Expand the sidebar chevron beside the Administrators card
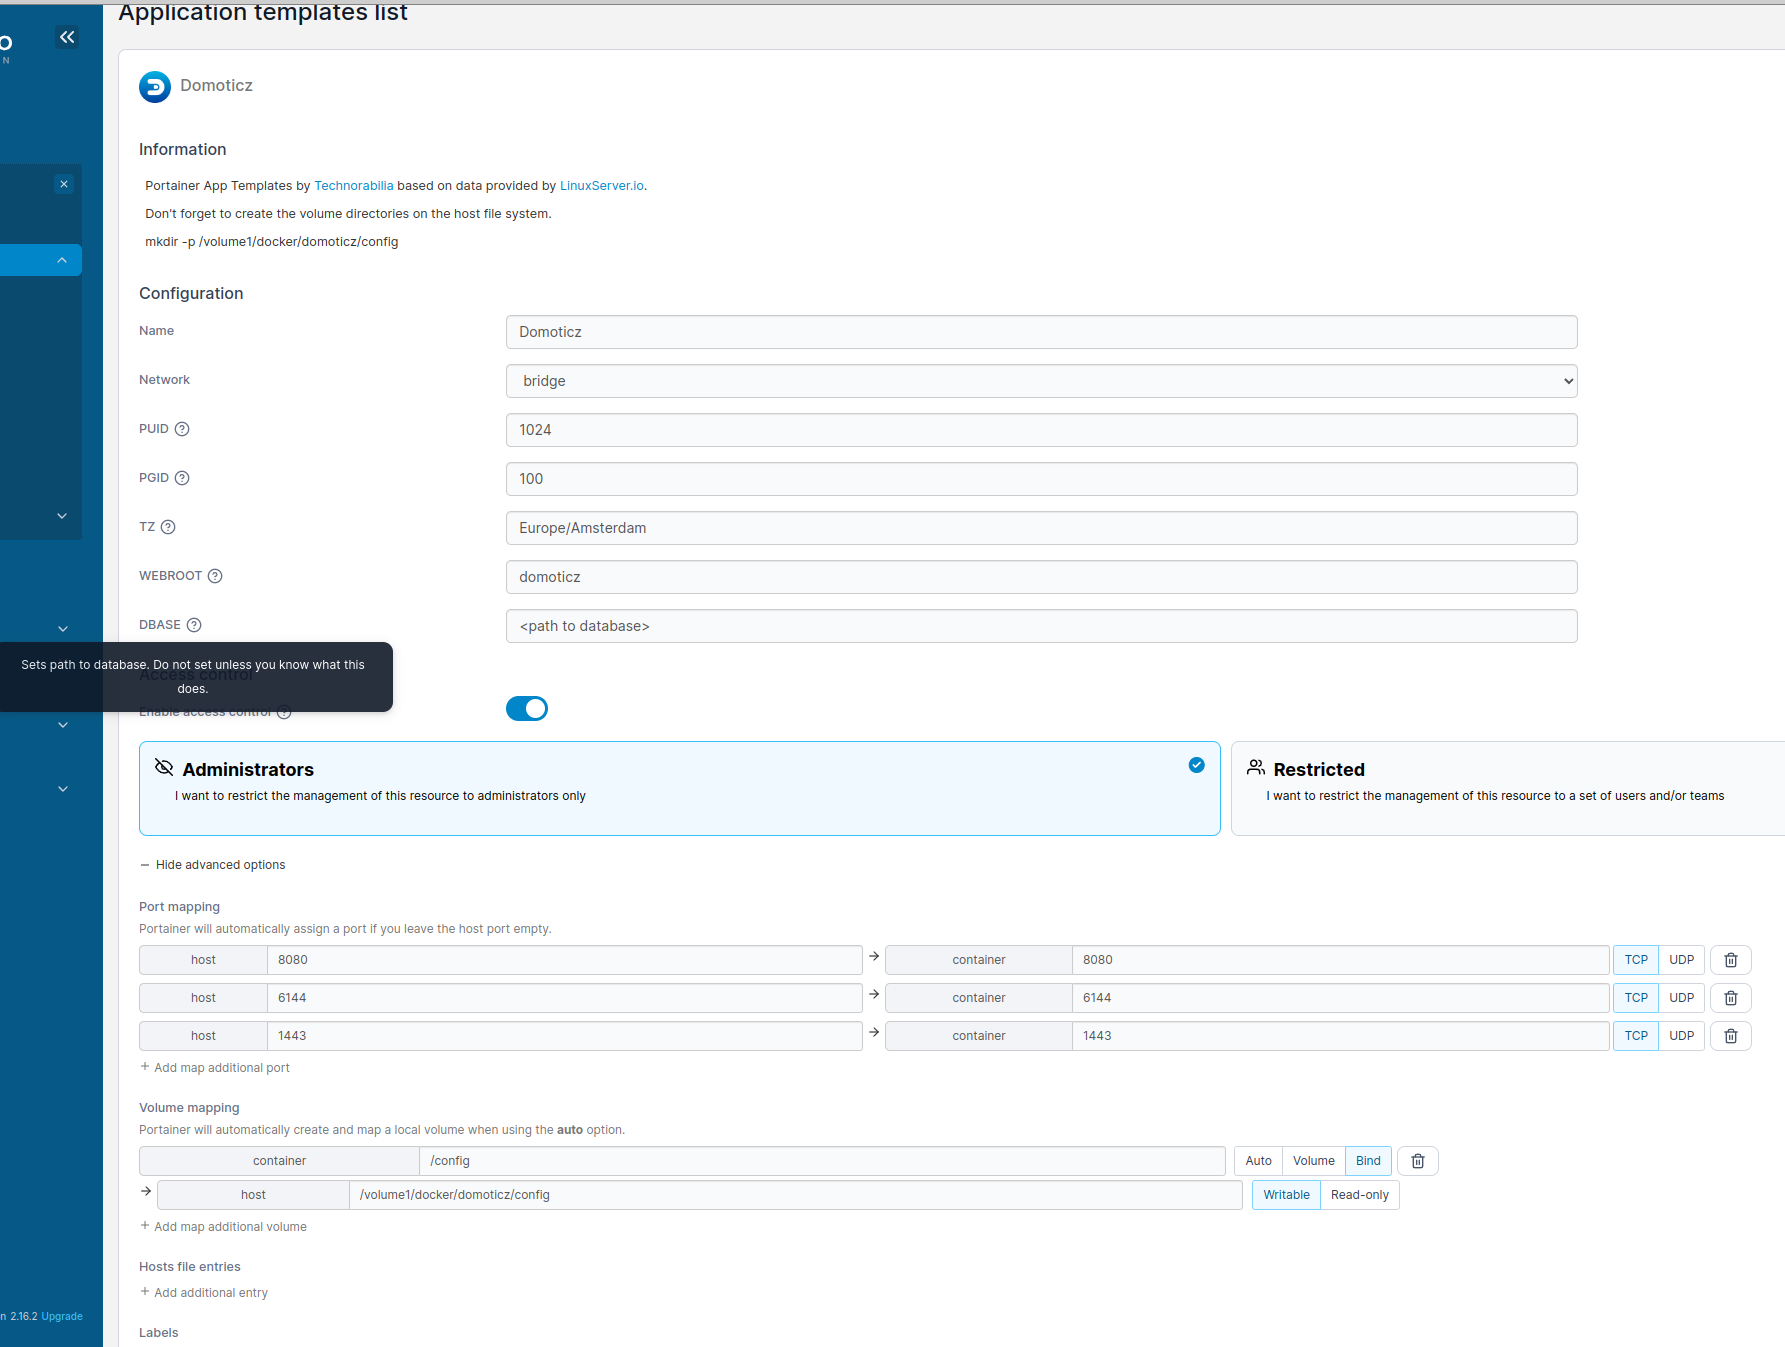 pyautogui.click(x=63, y=789)
